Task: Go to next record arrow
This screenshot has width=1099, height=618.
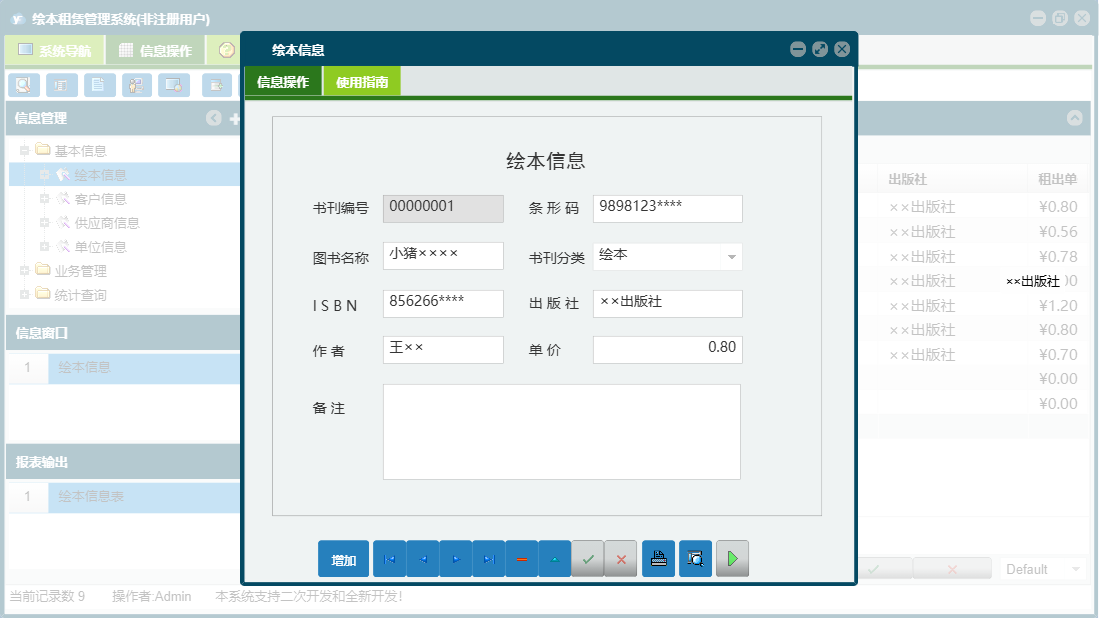Action: coord(456,559)
